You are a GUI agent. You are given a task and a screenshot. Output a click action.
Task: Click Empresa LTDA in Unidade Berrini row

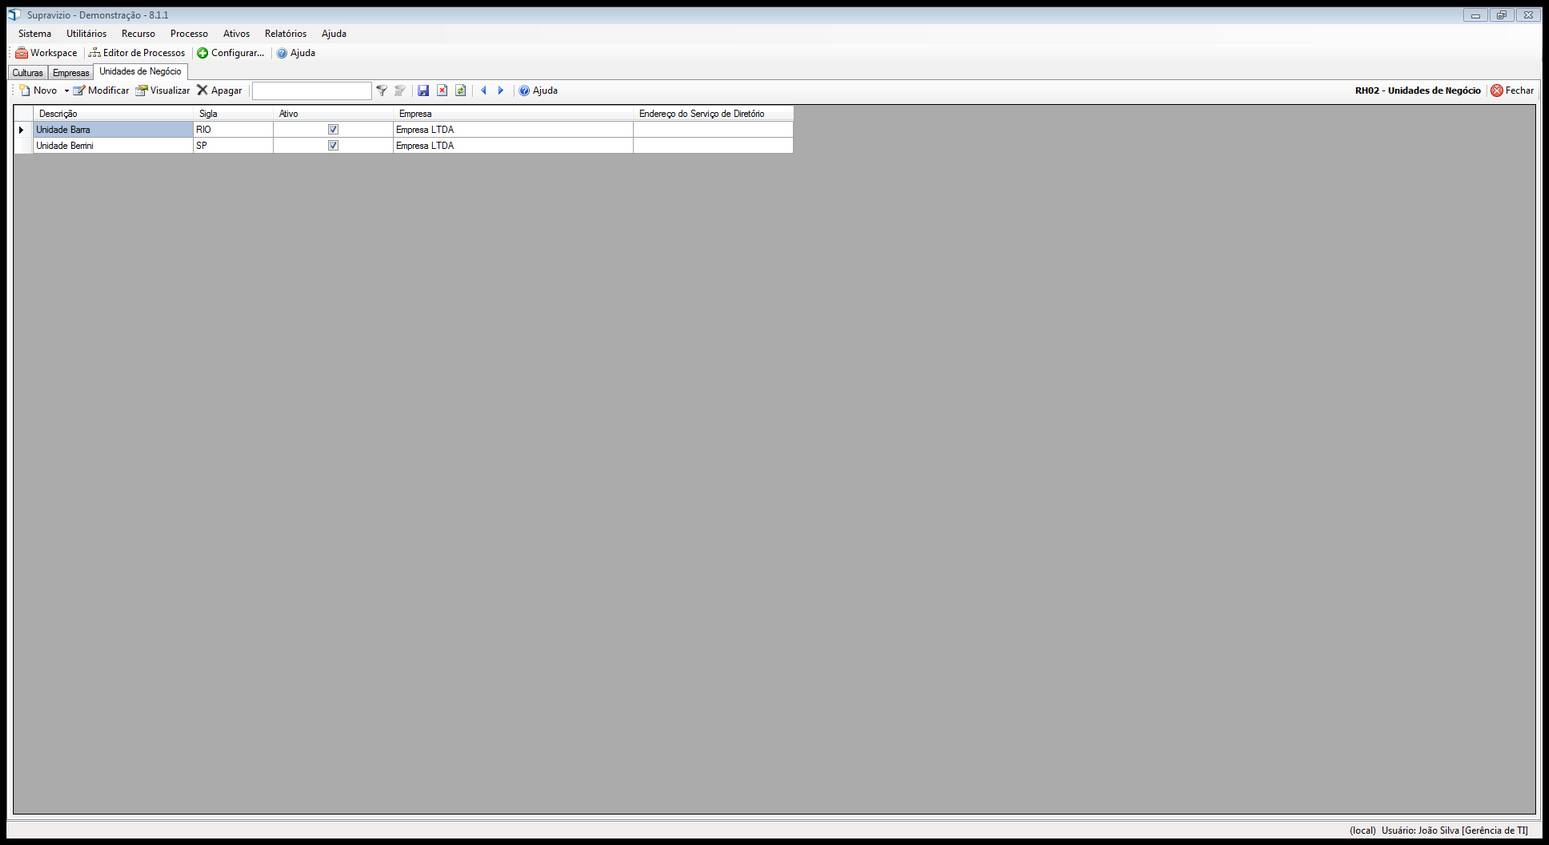[x=513, y=146]
